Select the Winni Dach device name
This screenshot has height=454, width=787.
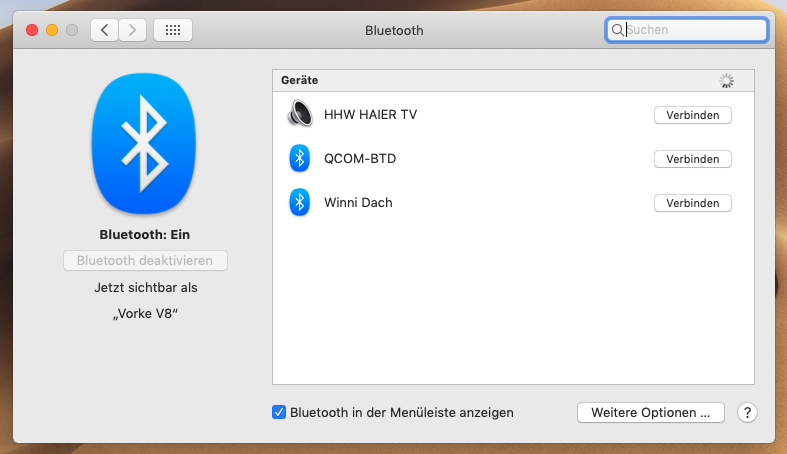358,202
